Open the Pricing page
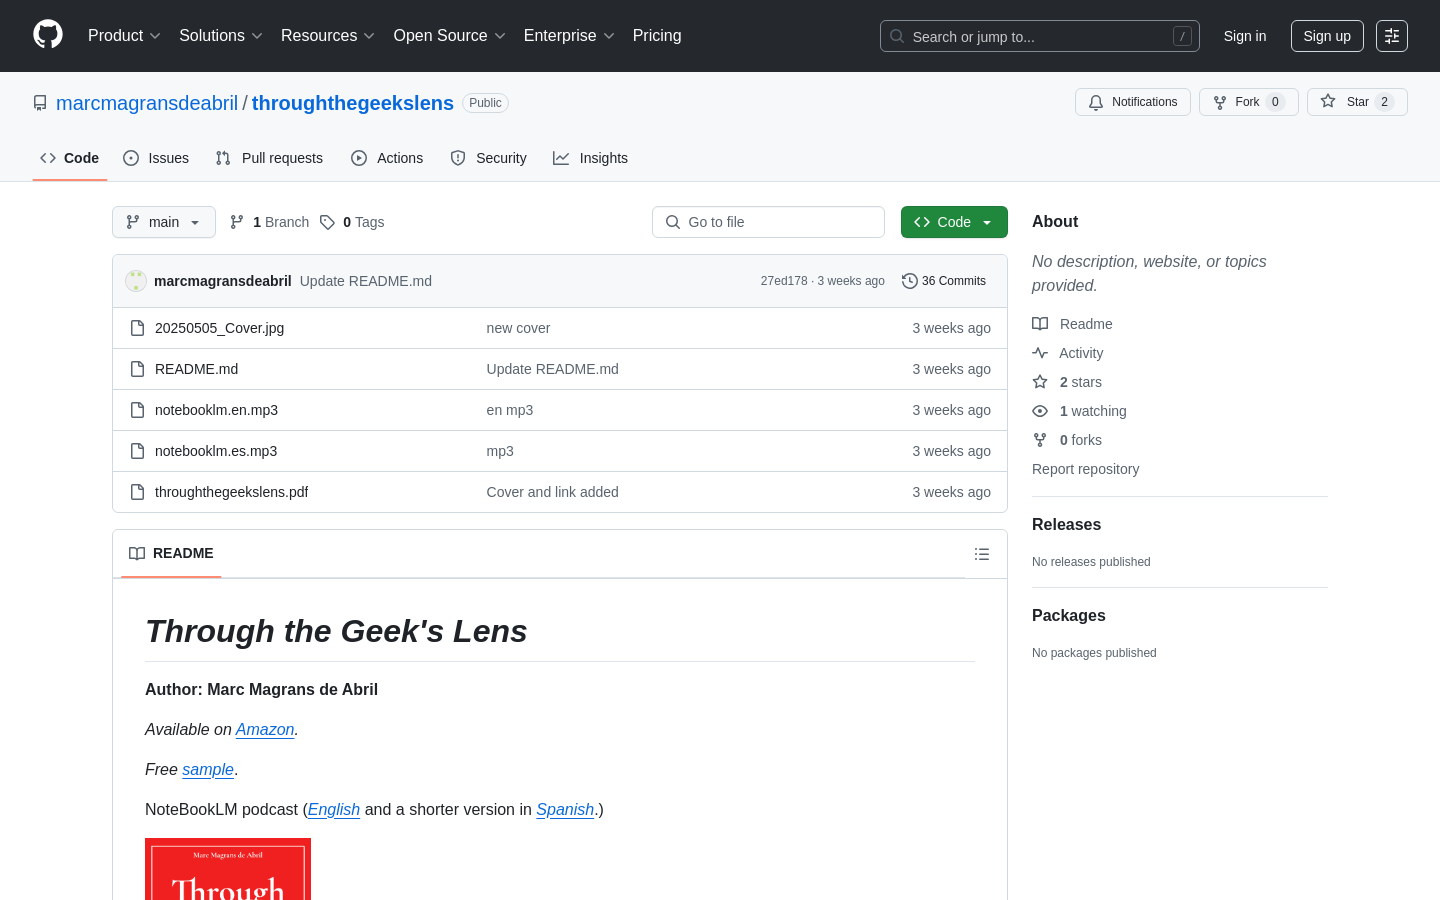 657,36
